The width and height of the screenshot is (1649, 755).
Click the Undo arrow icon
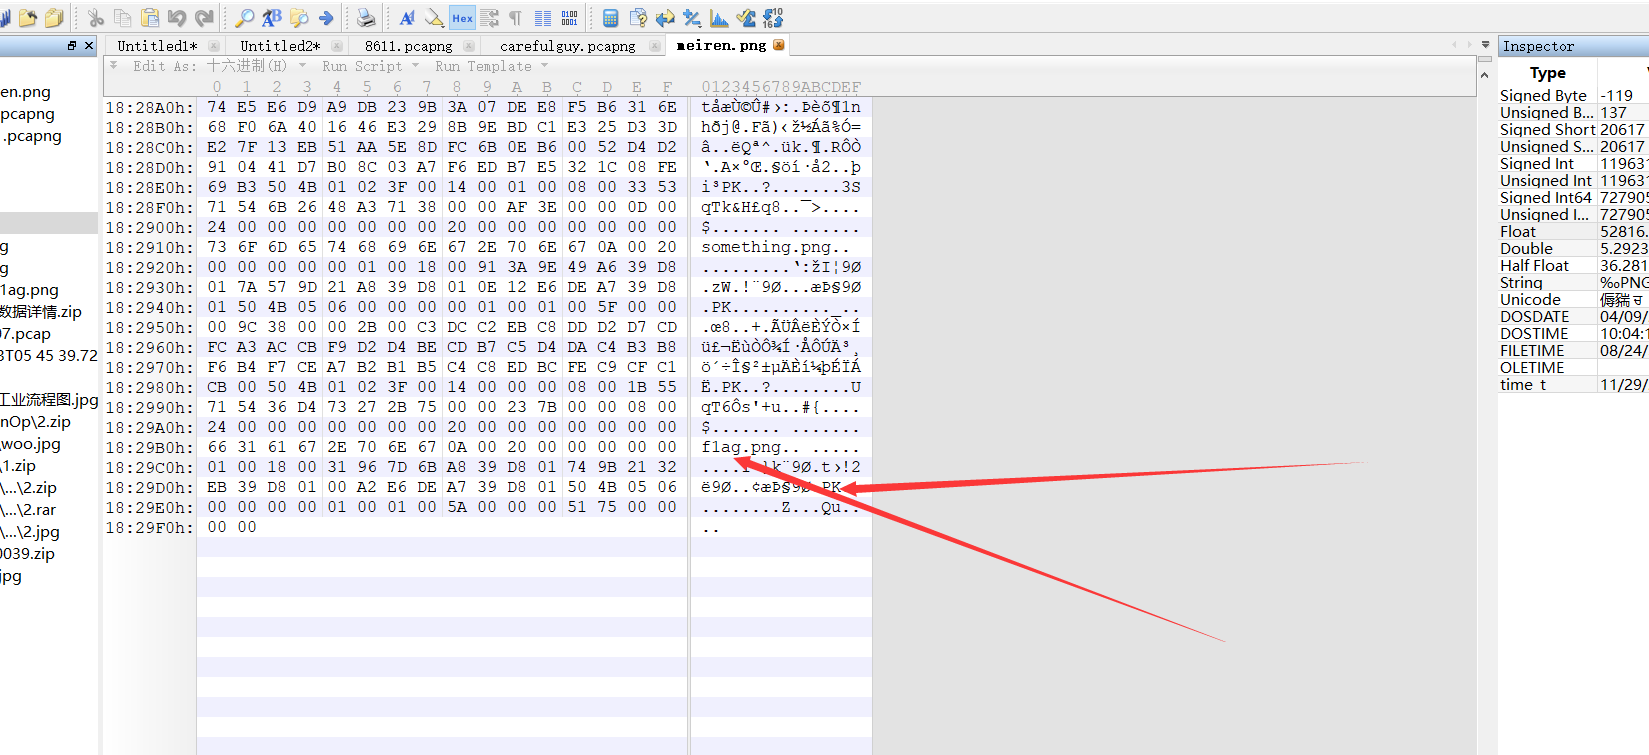click(x=177, y=18)
